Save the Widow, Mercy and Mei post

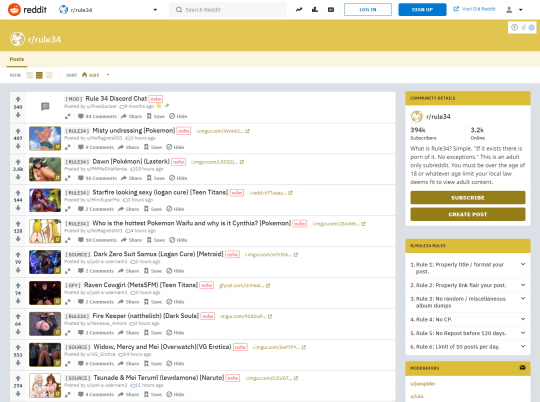(153, 363)
